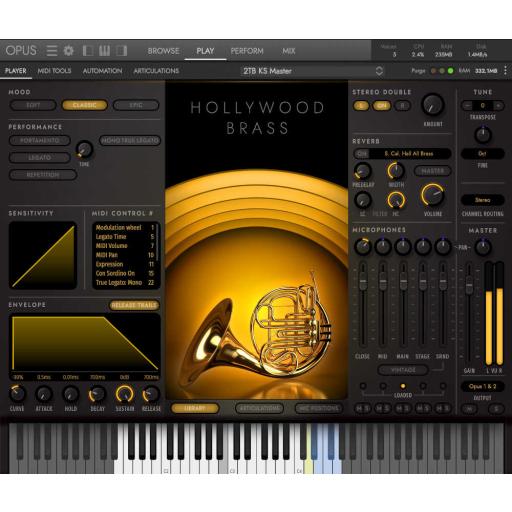Click the green Purge indicator dot
This screenshot has height=512, width=512.
click(451, 71)
